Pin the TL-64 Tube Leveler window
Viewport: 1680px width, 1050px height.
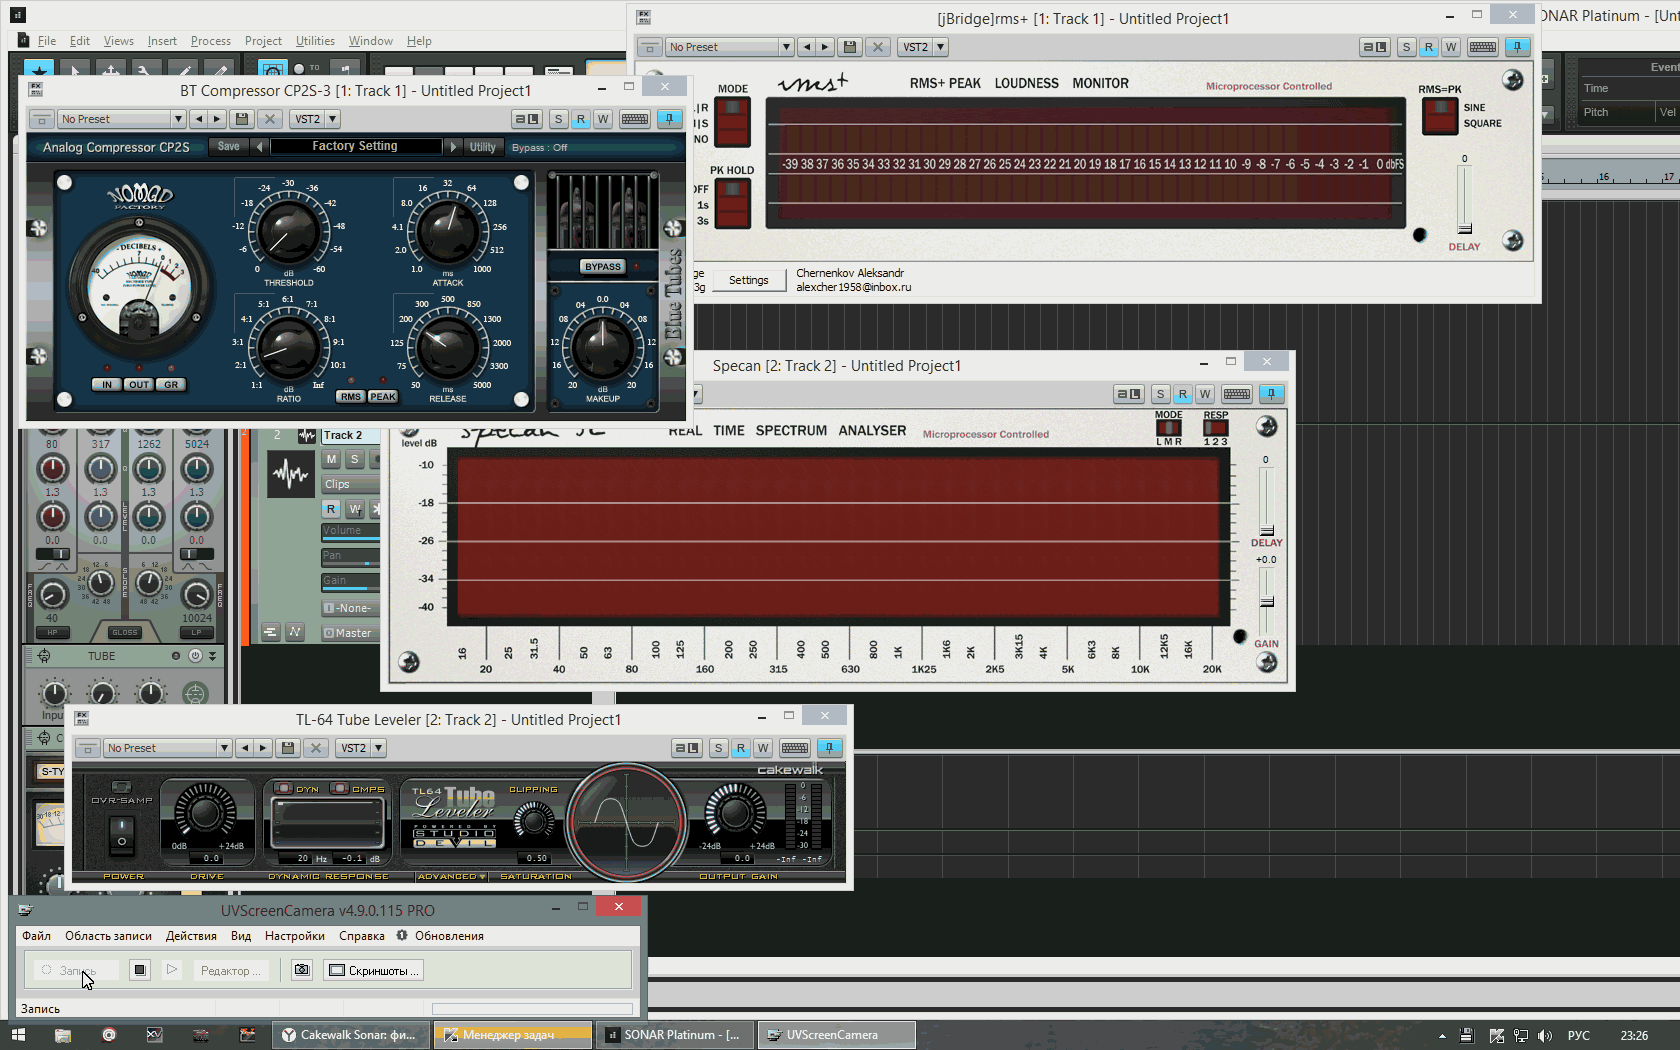pos(829,748)
